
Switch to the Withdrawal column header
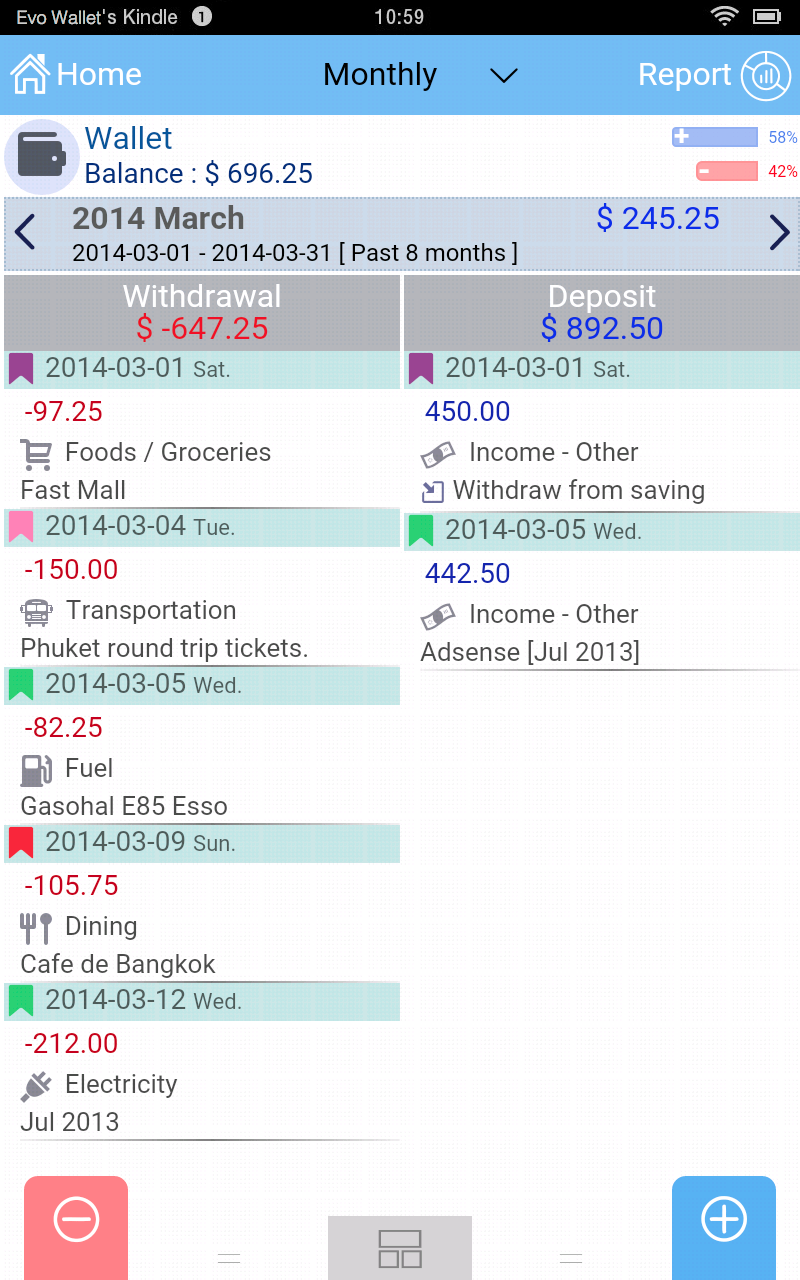(x=200, y=310)
